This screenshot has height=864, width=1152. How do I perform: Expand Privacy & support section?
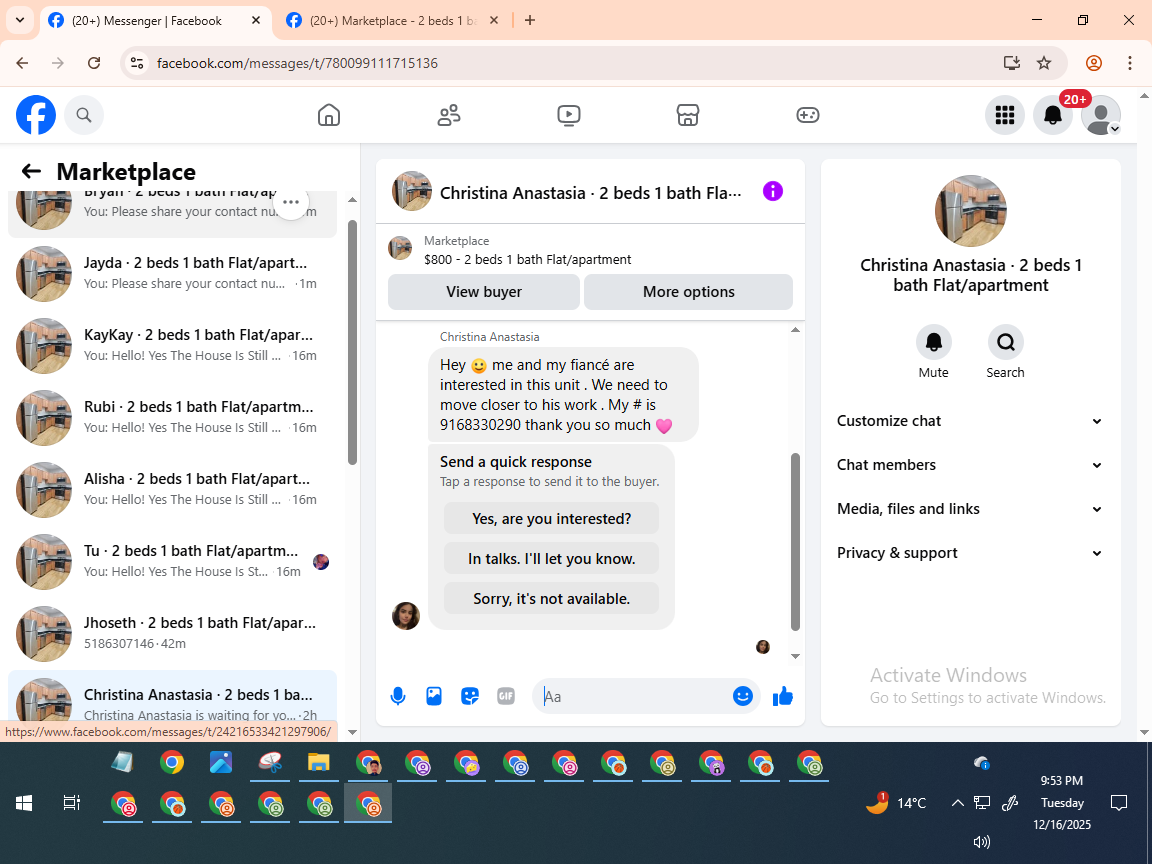coord(971,553)
